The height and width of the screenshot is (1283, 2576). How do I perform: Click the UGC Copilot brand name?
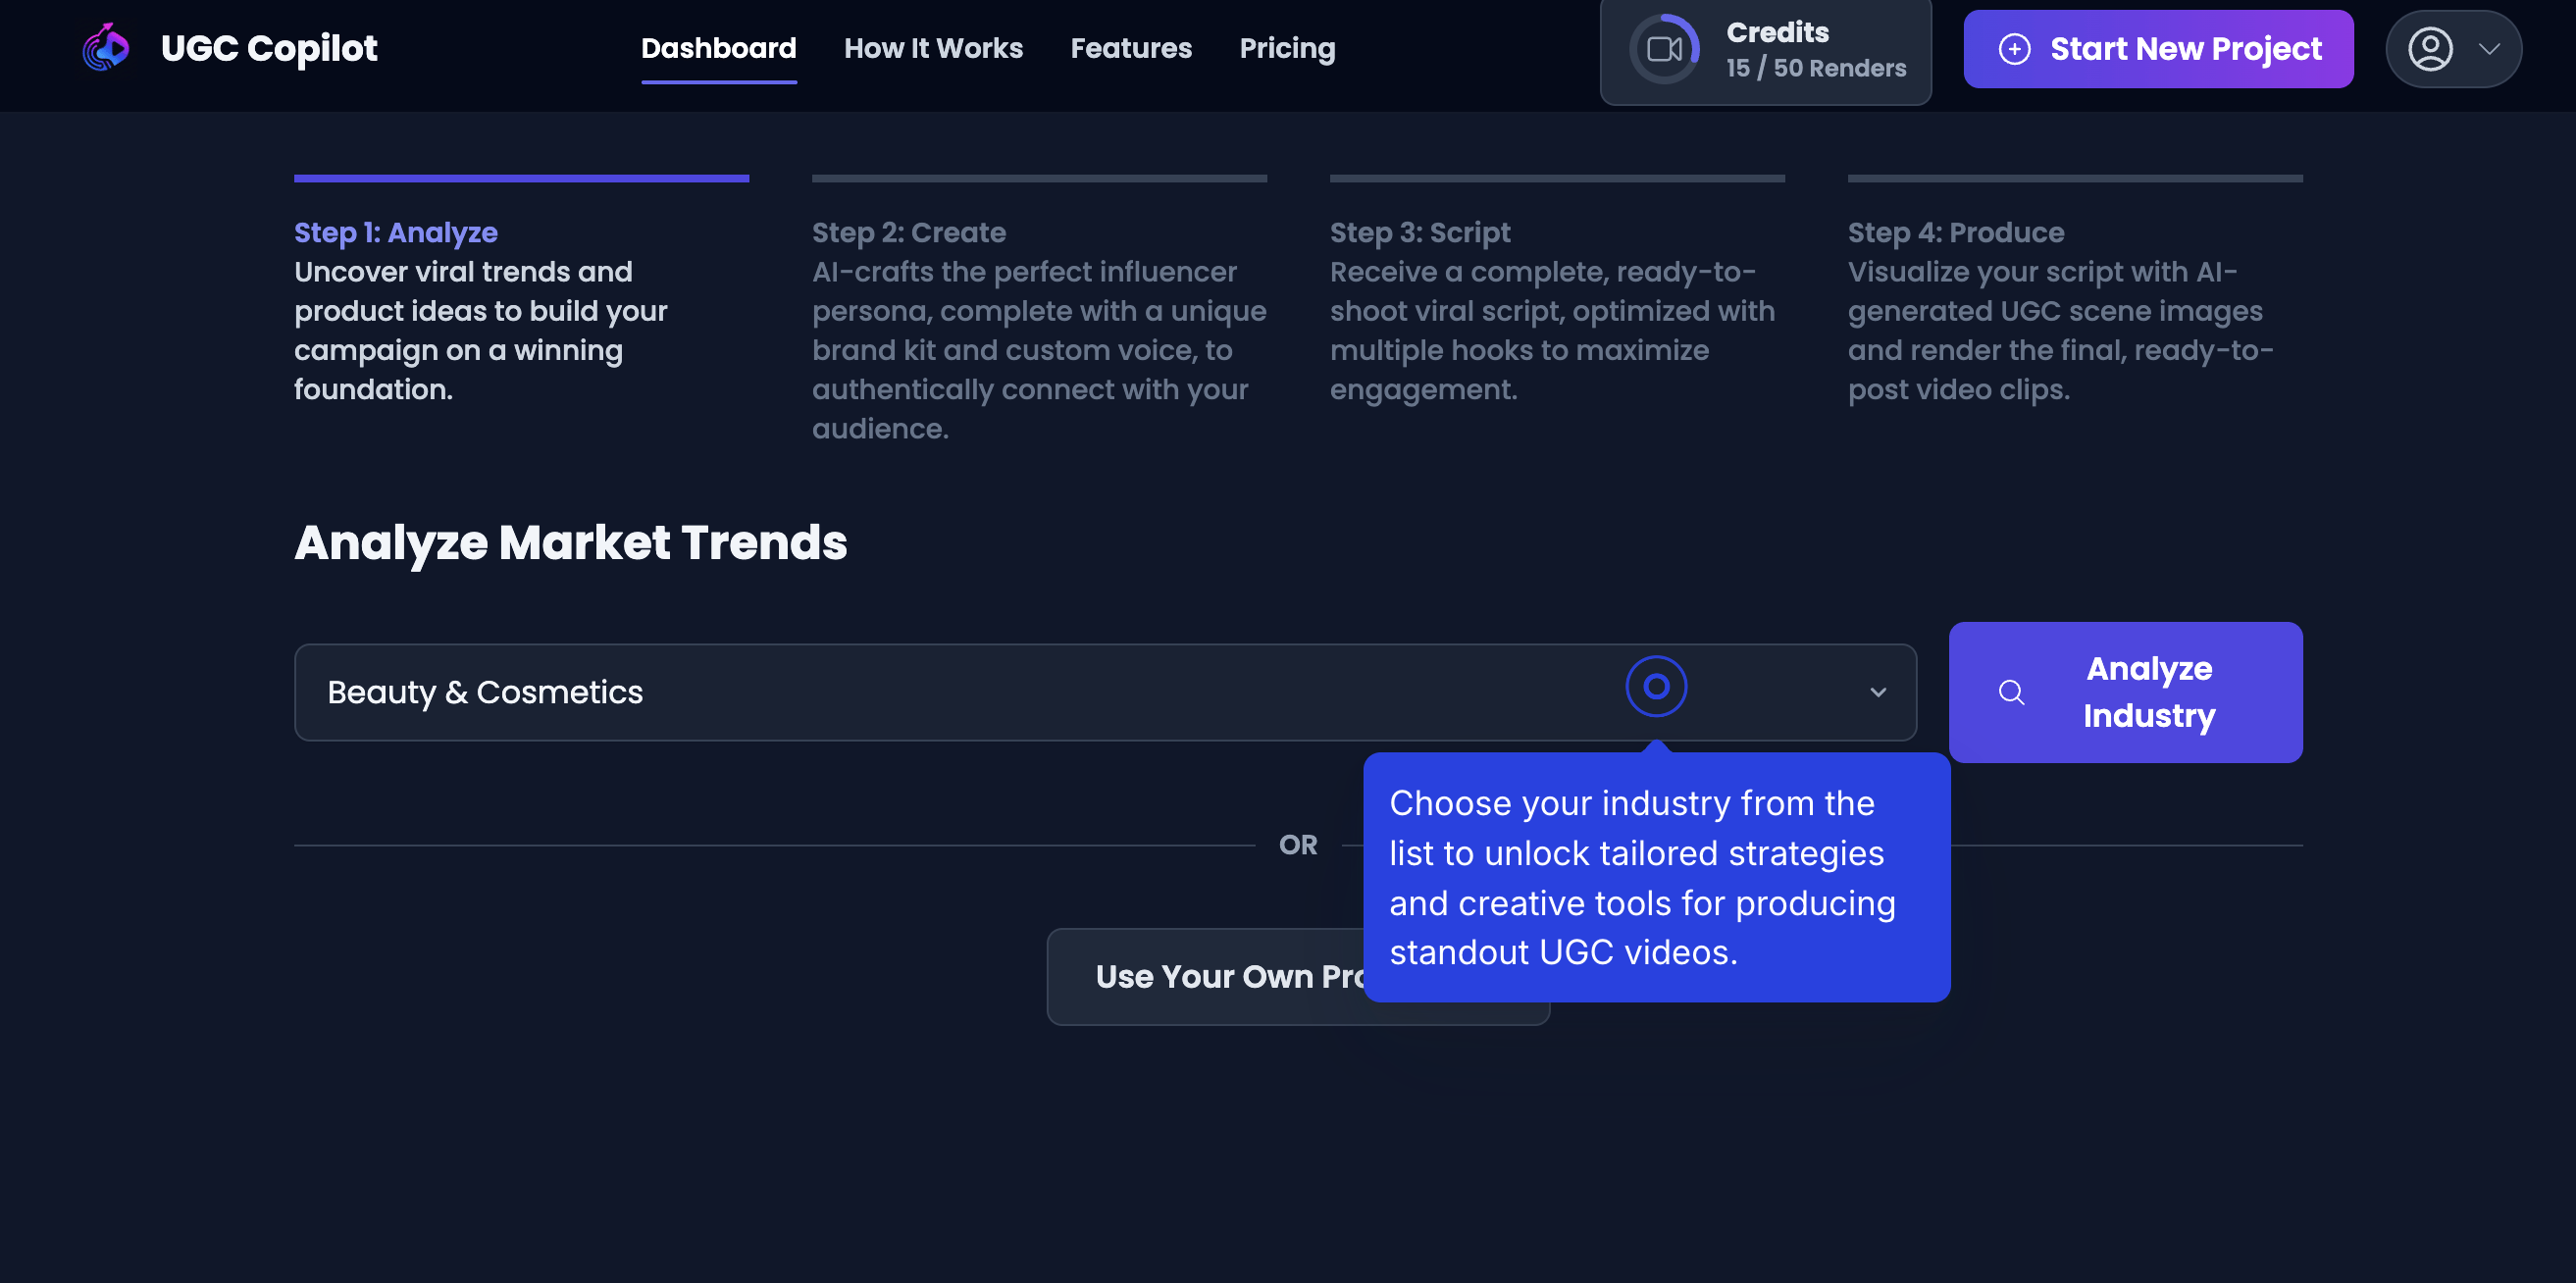pyautogui.click(x=269, y=48)
